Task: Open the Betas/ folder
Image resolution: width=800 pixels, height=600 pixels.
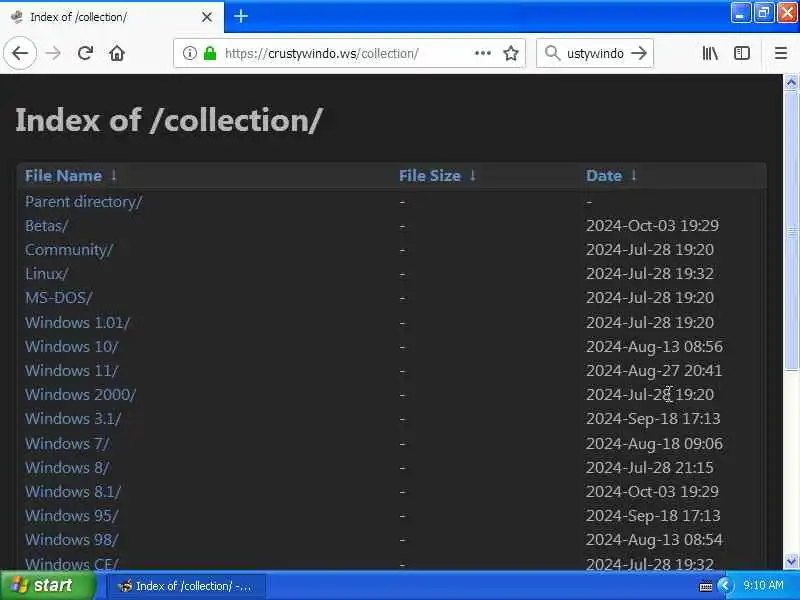Action: tap(46, 226)
